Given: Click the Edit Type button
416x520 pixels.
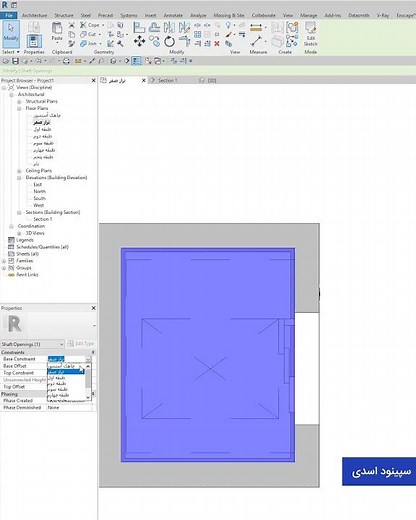Looking at the screenshot, I should click(x=81, y=344).
